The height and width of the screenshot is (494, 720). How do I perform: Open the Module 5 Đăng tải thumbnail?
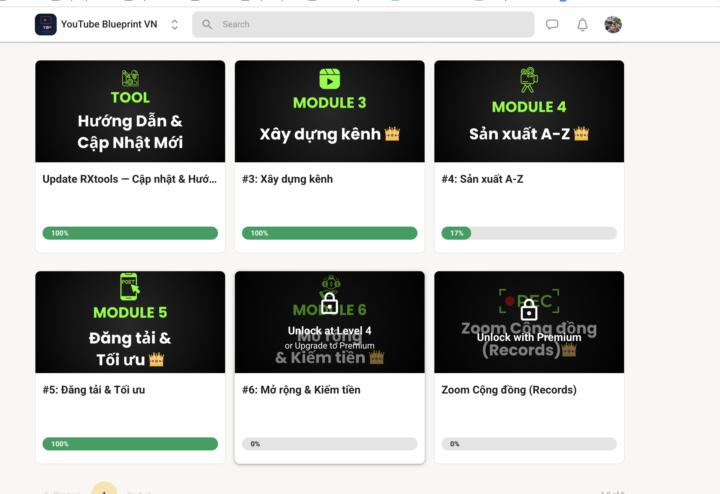(130, 322)
